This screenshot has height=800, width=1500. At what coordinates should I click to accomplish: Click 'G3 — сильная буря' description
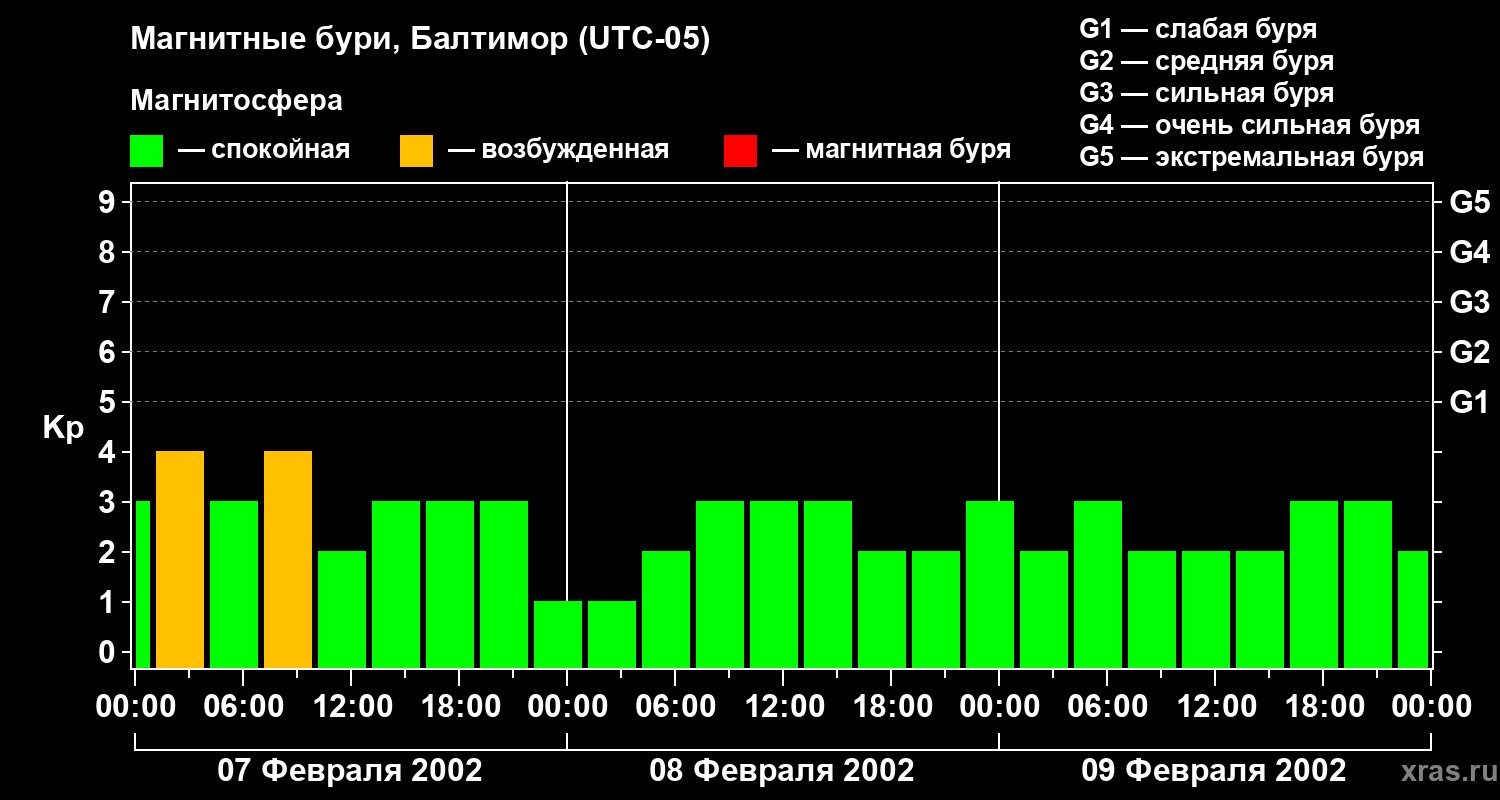click(1207, 93)
